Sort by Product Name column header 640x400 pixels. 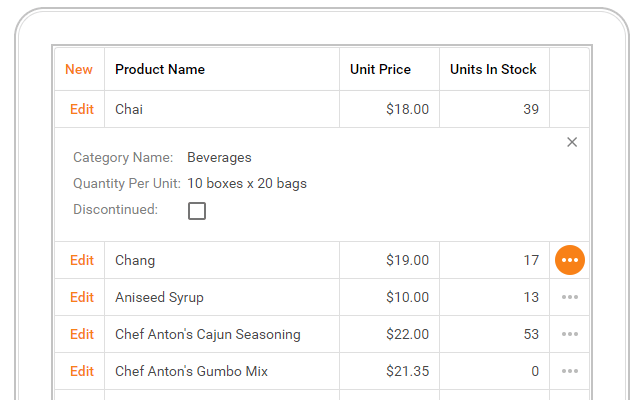tap(160, 69)
